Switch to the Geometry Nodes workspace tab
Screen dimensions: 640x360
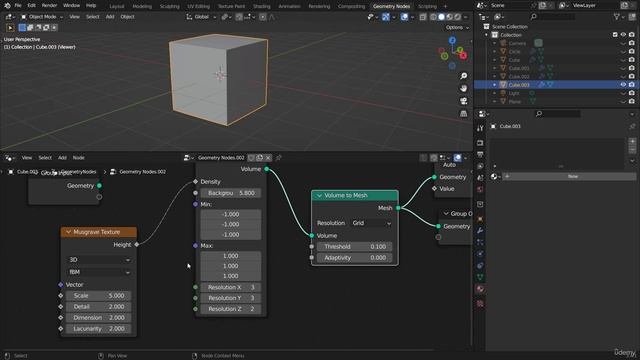[x=391, y=6]
